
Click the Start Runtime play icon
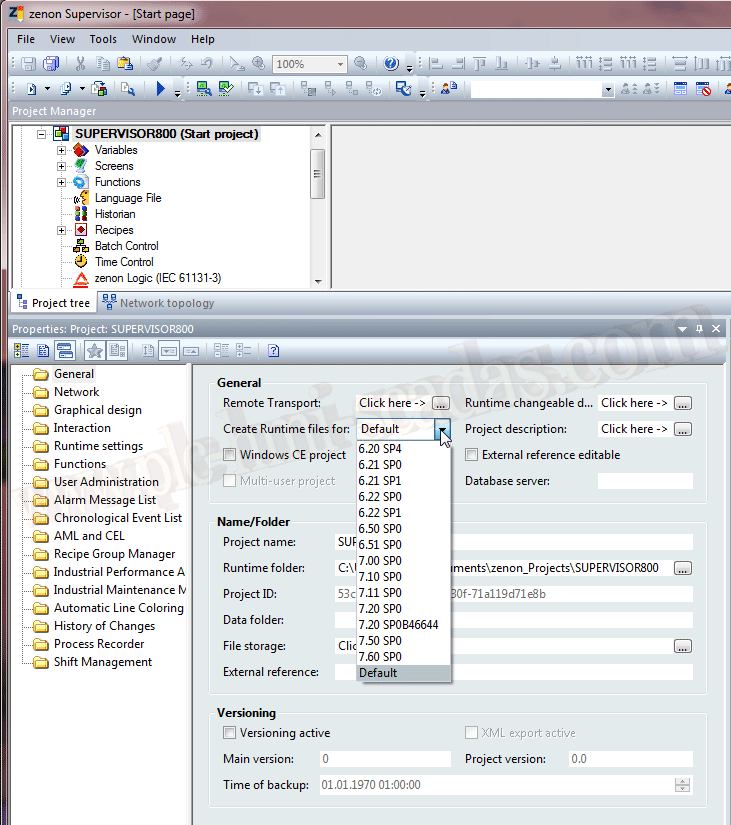coord(161,89)
